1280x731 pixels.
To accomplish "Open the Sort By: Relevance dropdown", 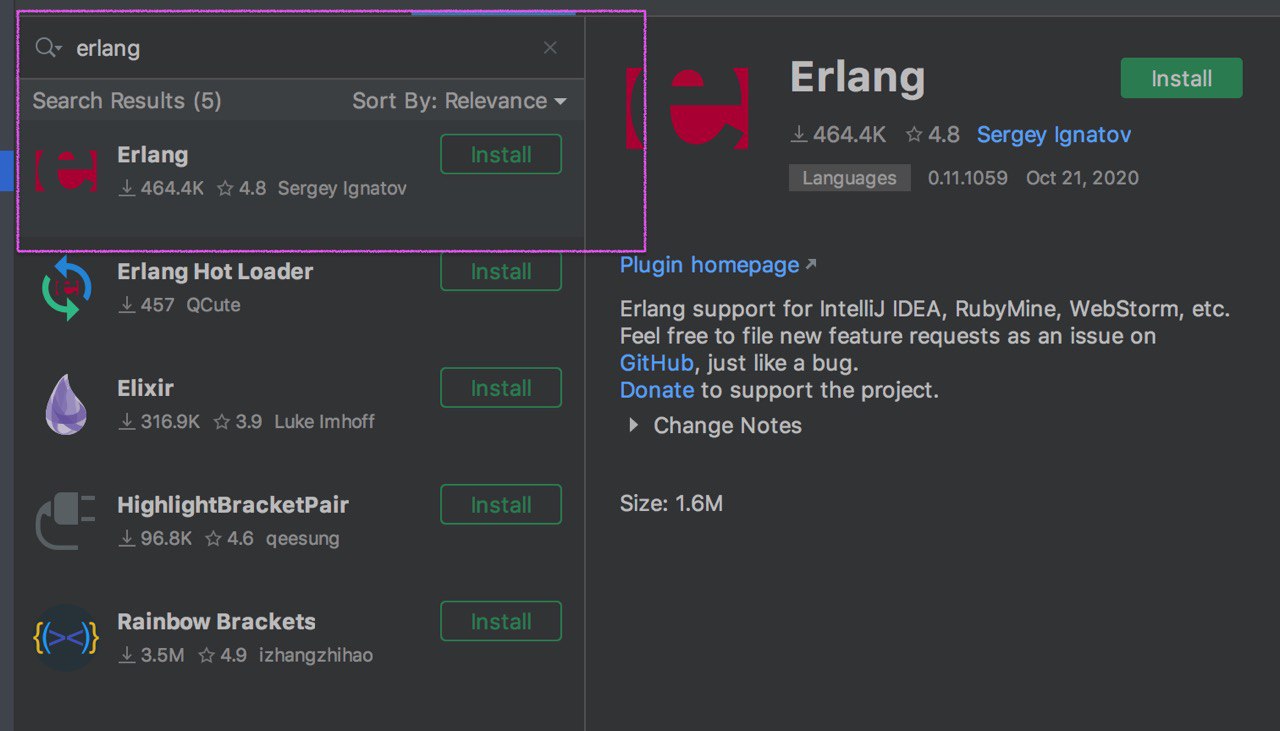I will 459,101.
